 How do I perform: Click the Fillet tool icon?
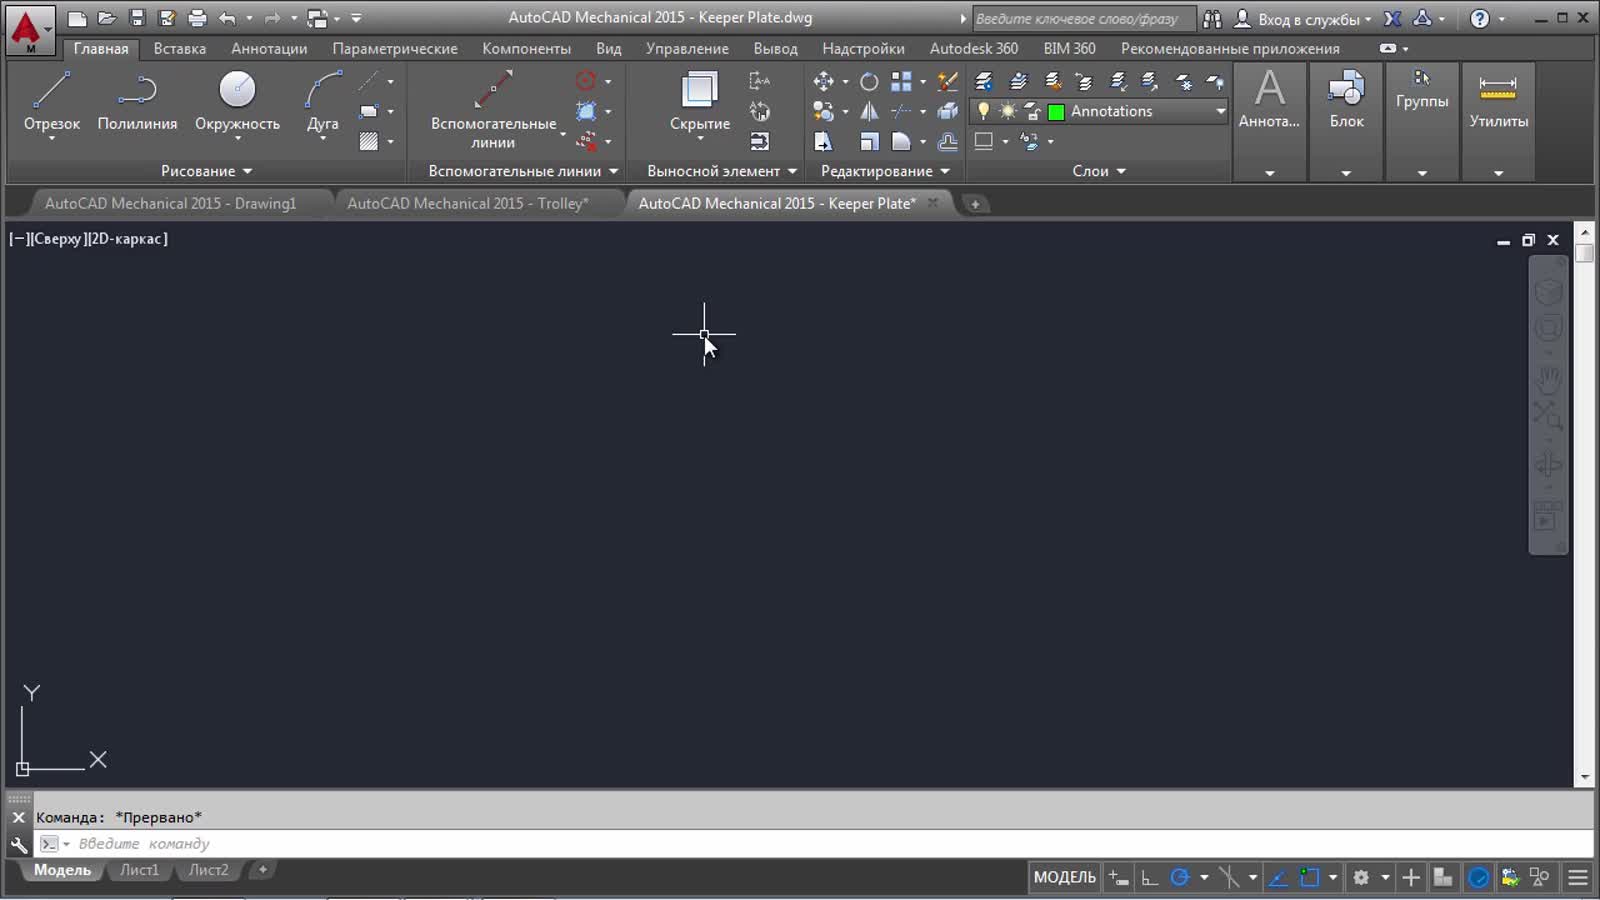click(x=901, y=141)
